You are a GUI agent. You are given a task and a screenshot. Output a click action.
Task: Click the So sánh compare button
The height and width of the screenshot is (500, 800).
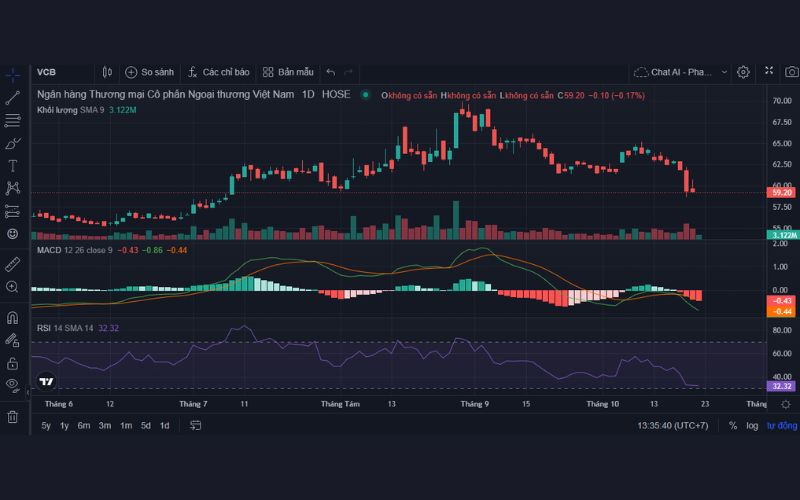(149, 72)
